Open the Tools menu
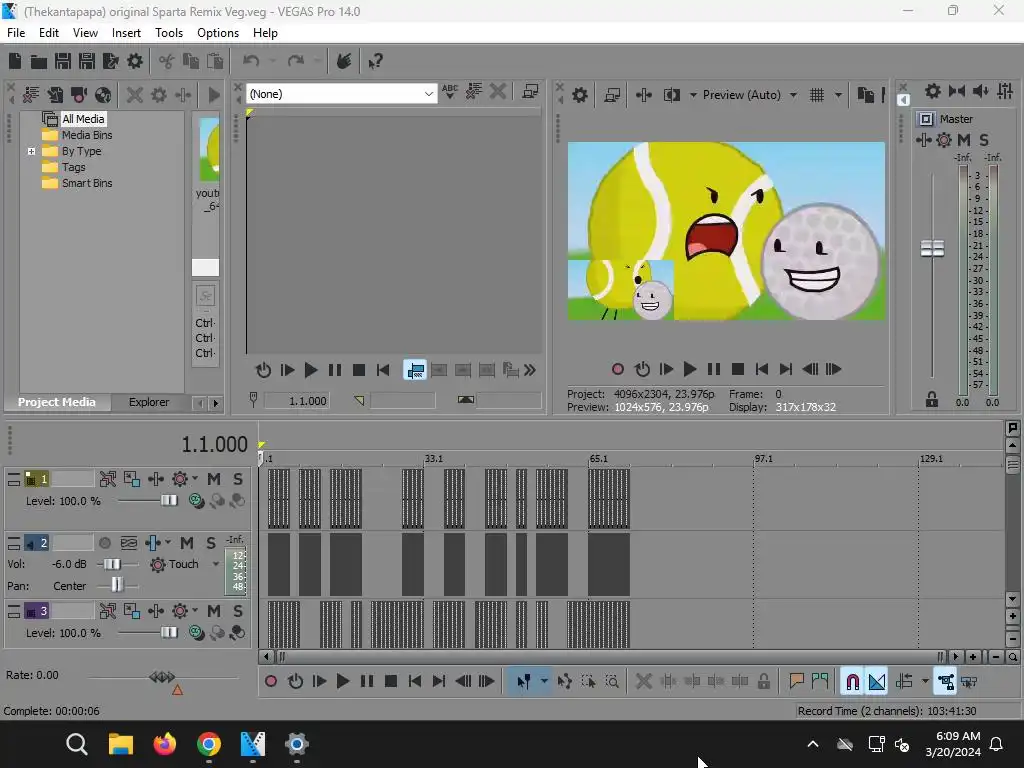 pyautogui.click(x=168, y=33)
